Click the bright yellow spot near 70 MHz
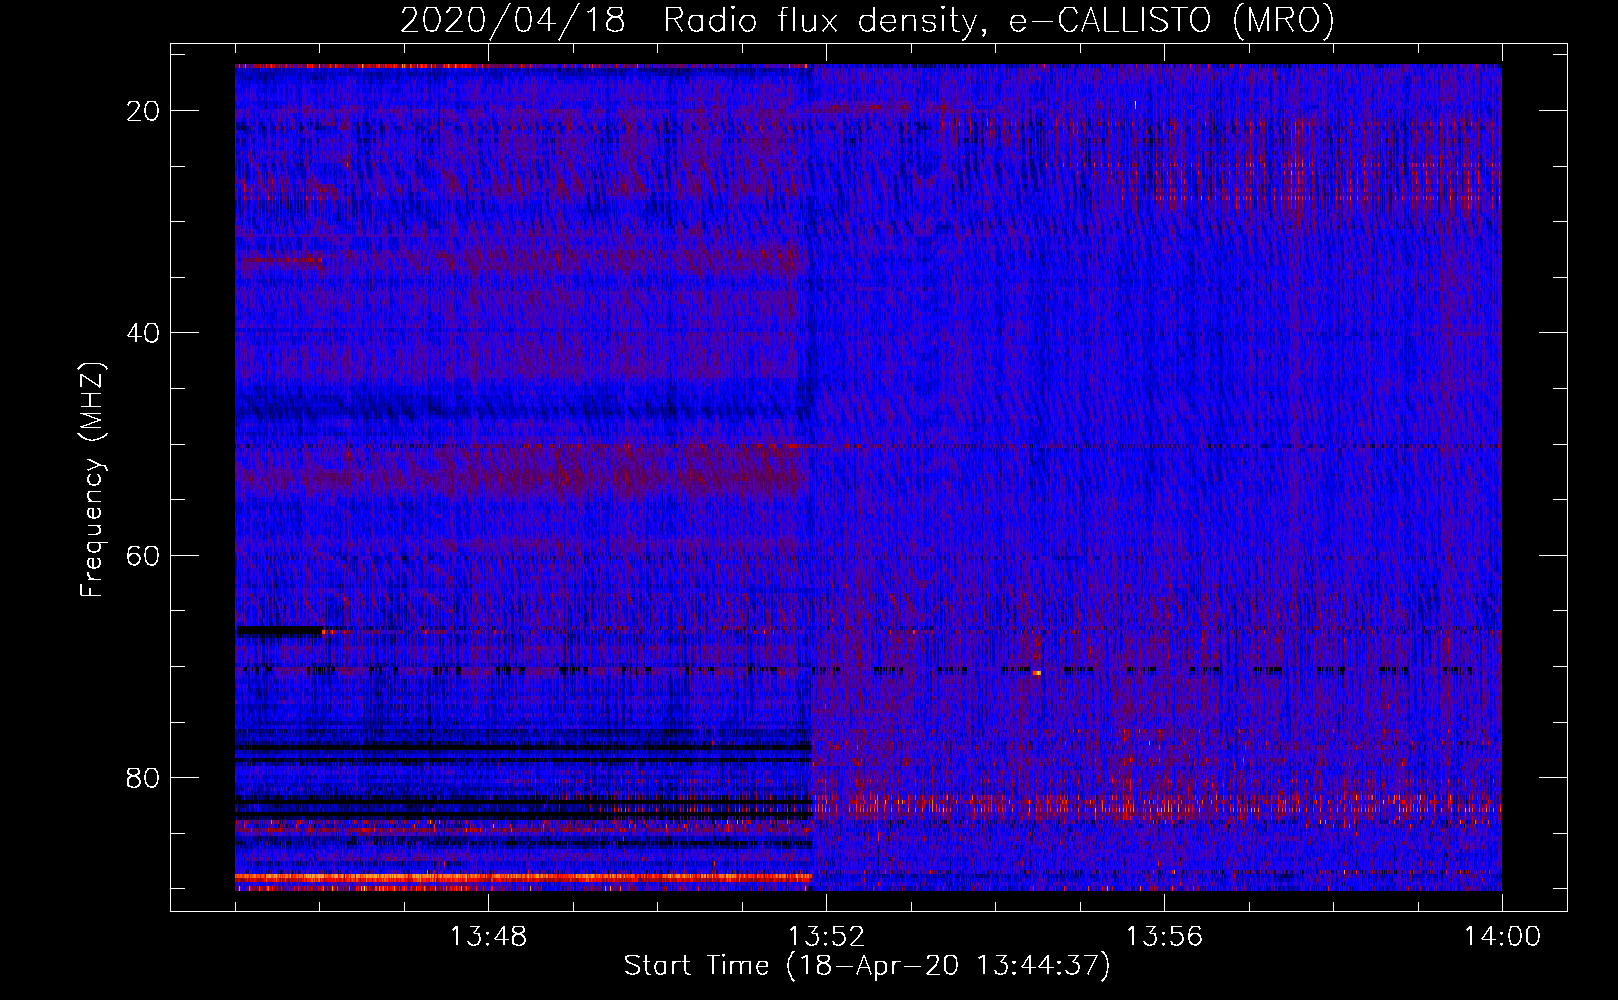 [1037, 673]
